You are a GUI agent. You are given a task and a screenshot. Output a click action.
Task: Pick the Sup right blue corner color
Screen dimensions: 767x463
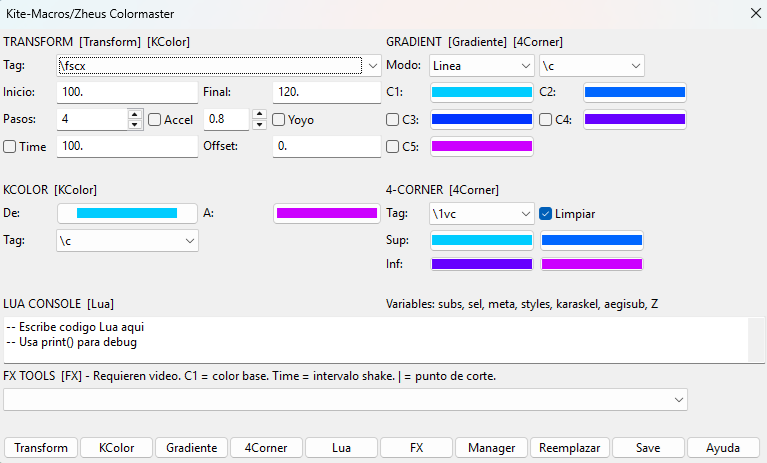[x=592, y=240]
